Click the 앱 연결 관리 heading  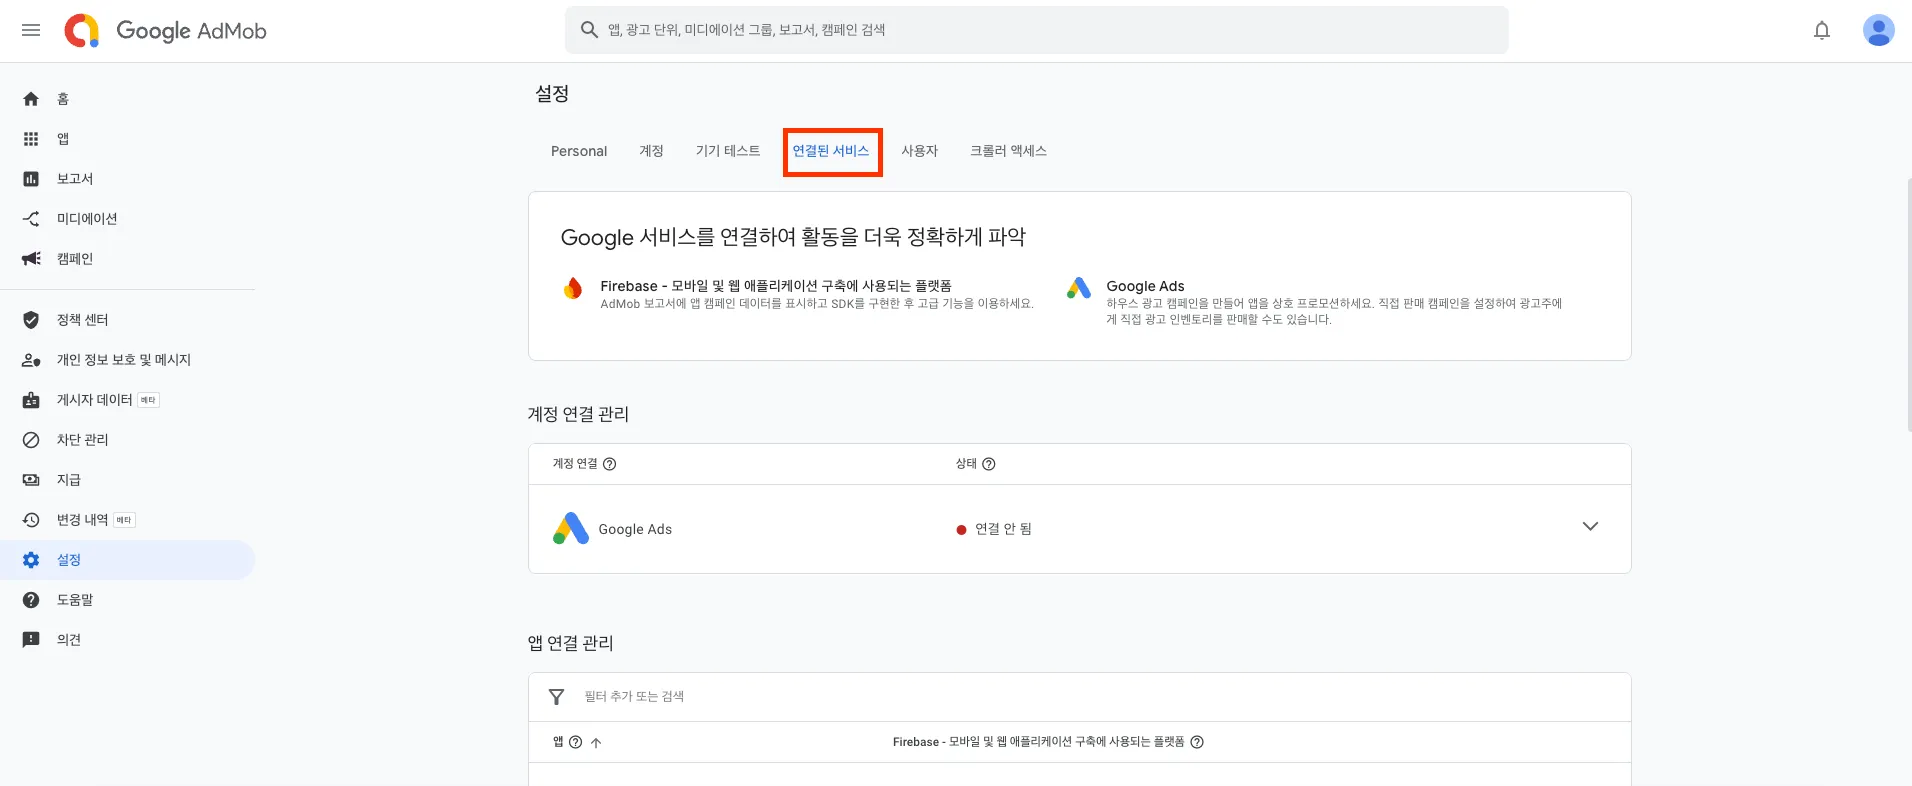point(570,643)
